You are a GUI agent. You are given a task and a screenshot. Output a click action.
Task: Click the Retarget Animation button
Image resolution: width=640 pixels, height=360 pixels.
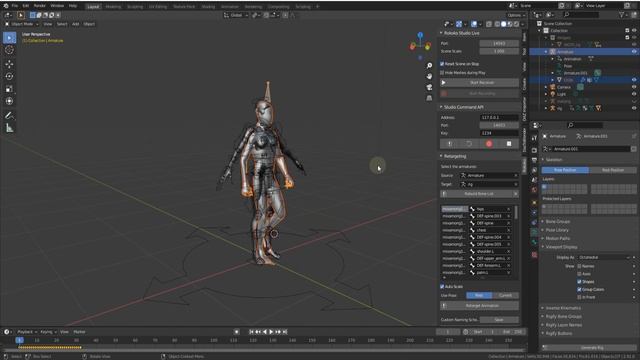pos(480,306)
